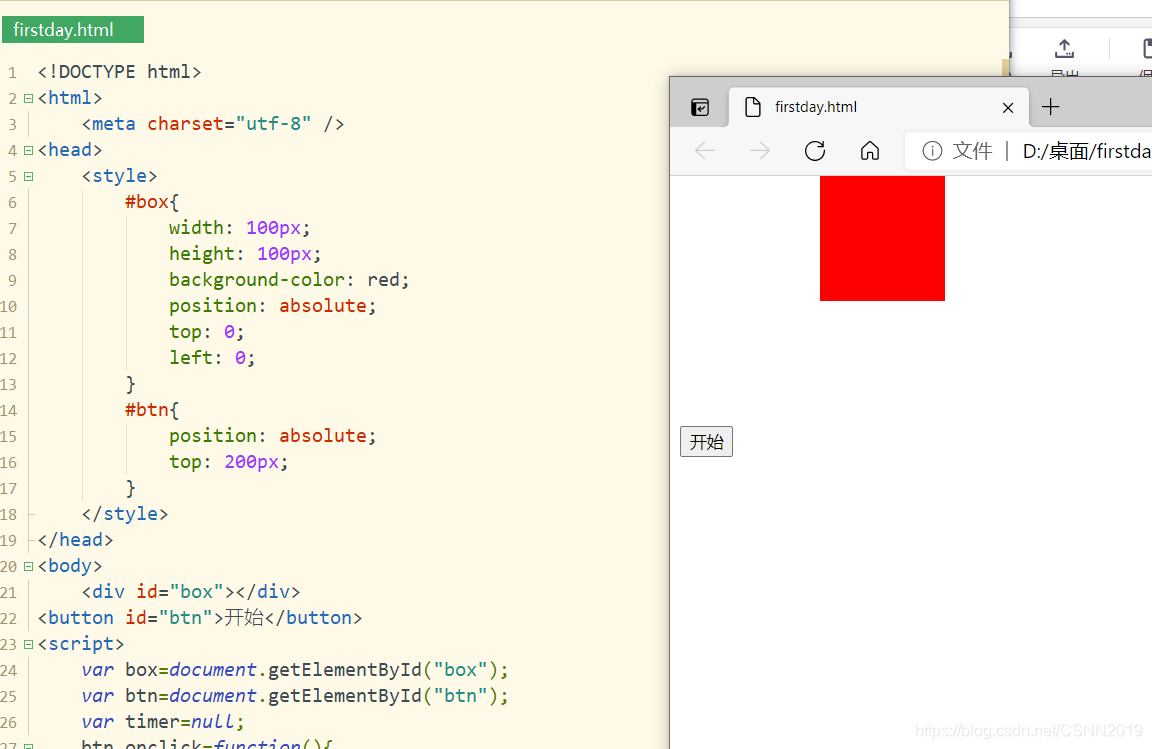Click the page file icon on browser tab
The width and height of the screenshot is (1152, 749).
752,107
